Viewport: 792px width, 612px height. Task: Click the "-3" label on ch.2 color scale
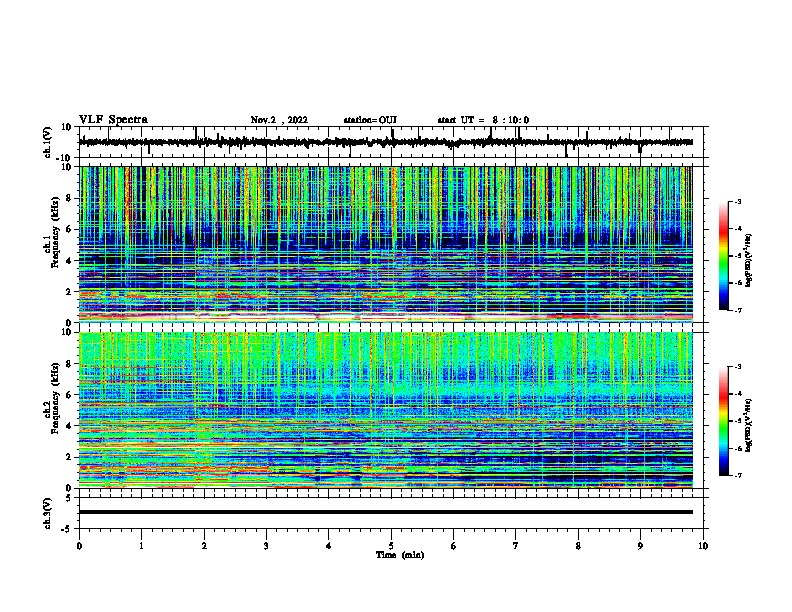click(738, 367)
